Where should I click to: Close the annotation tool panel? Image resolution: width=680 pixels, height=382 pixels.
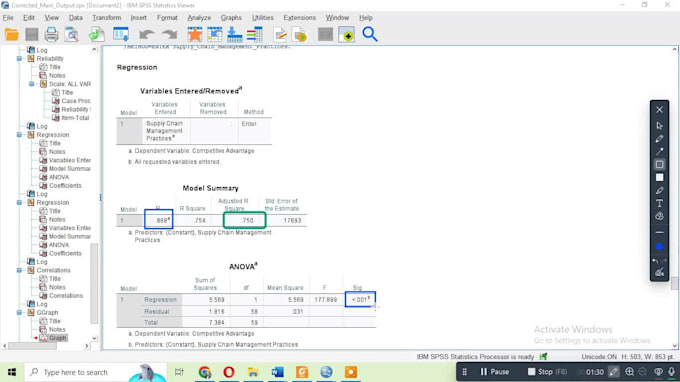pyautogui.click(x=659, y=110)
